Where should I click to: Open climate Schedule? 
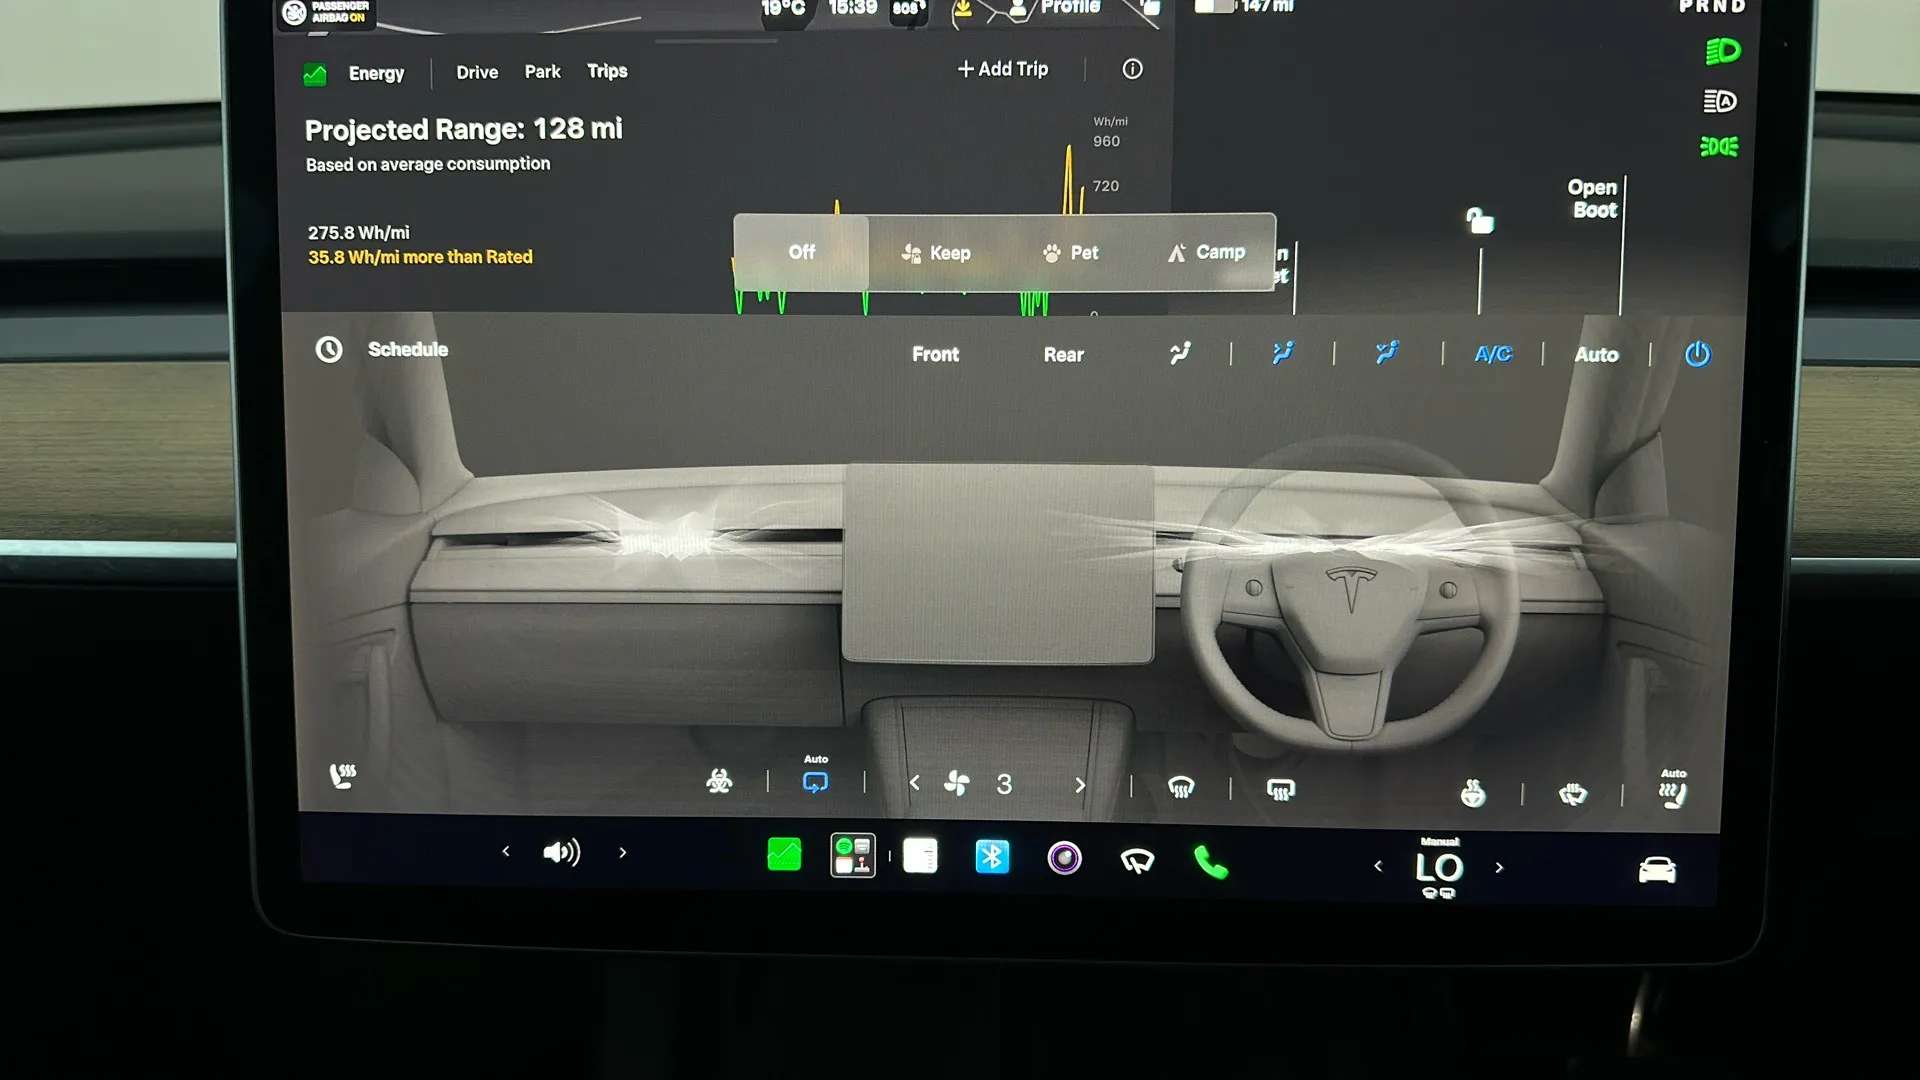[382, 349]
